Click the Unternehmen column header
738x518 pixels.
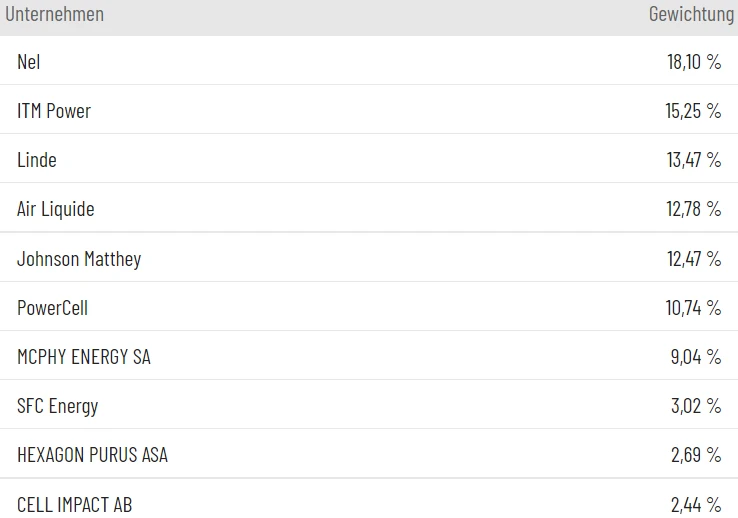(x=55, y=14)
